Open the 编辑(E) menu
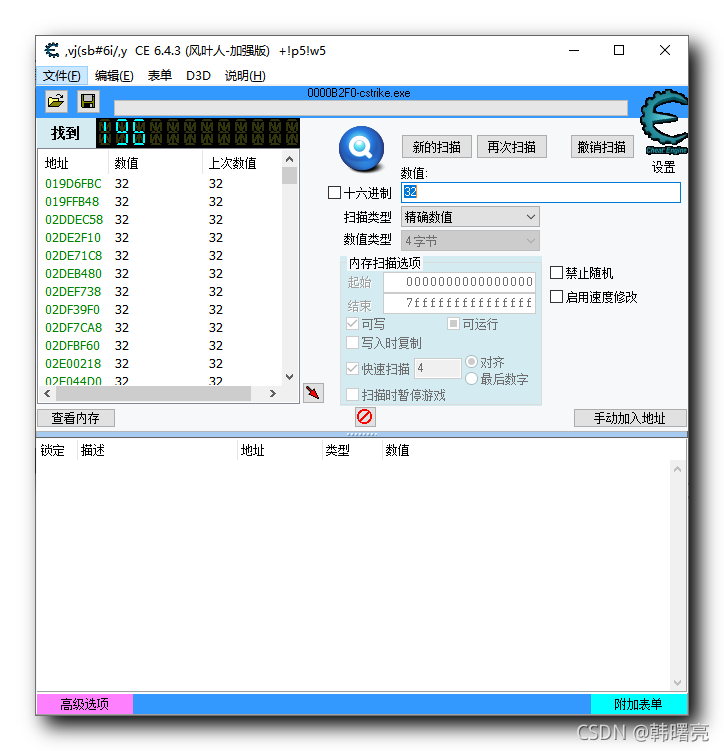The width and height of the screenshot is (724, 751). click(x=114, y=76)
